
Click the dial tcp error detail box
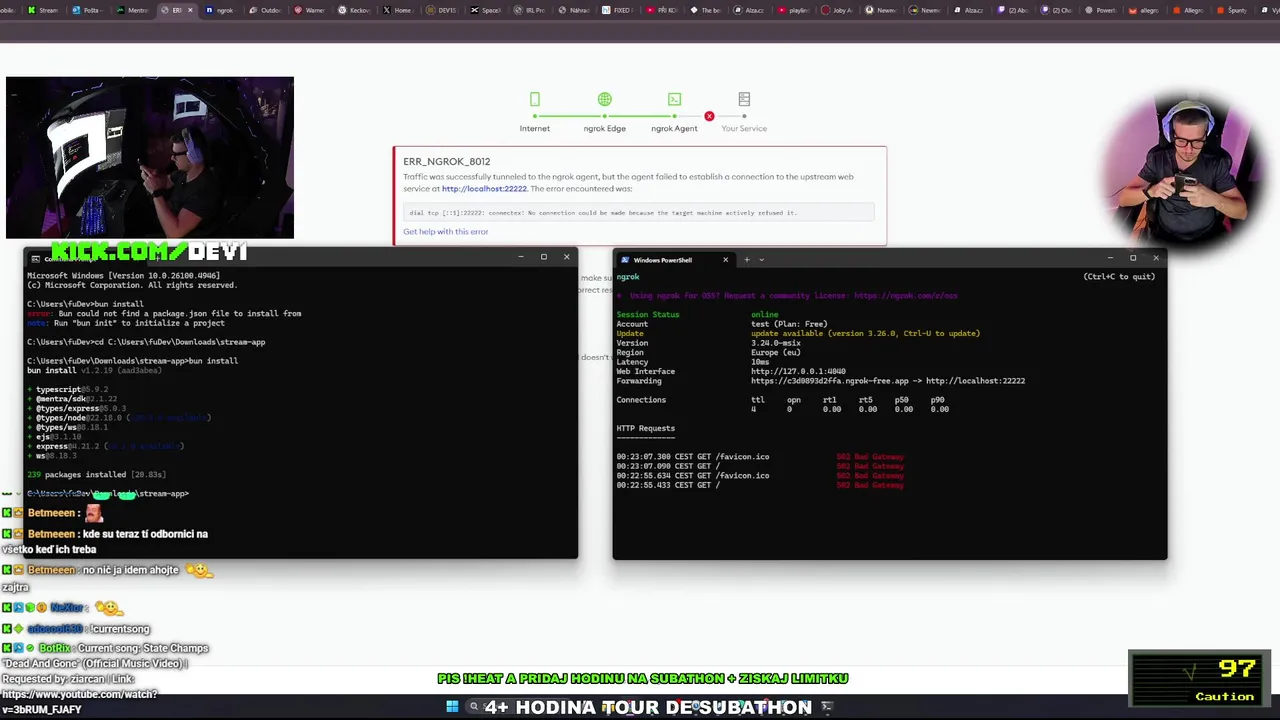click(x=639, y=212)
